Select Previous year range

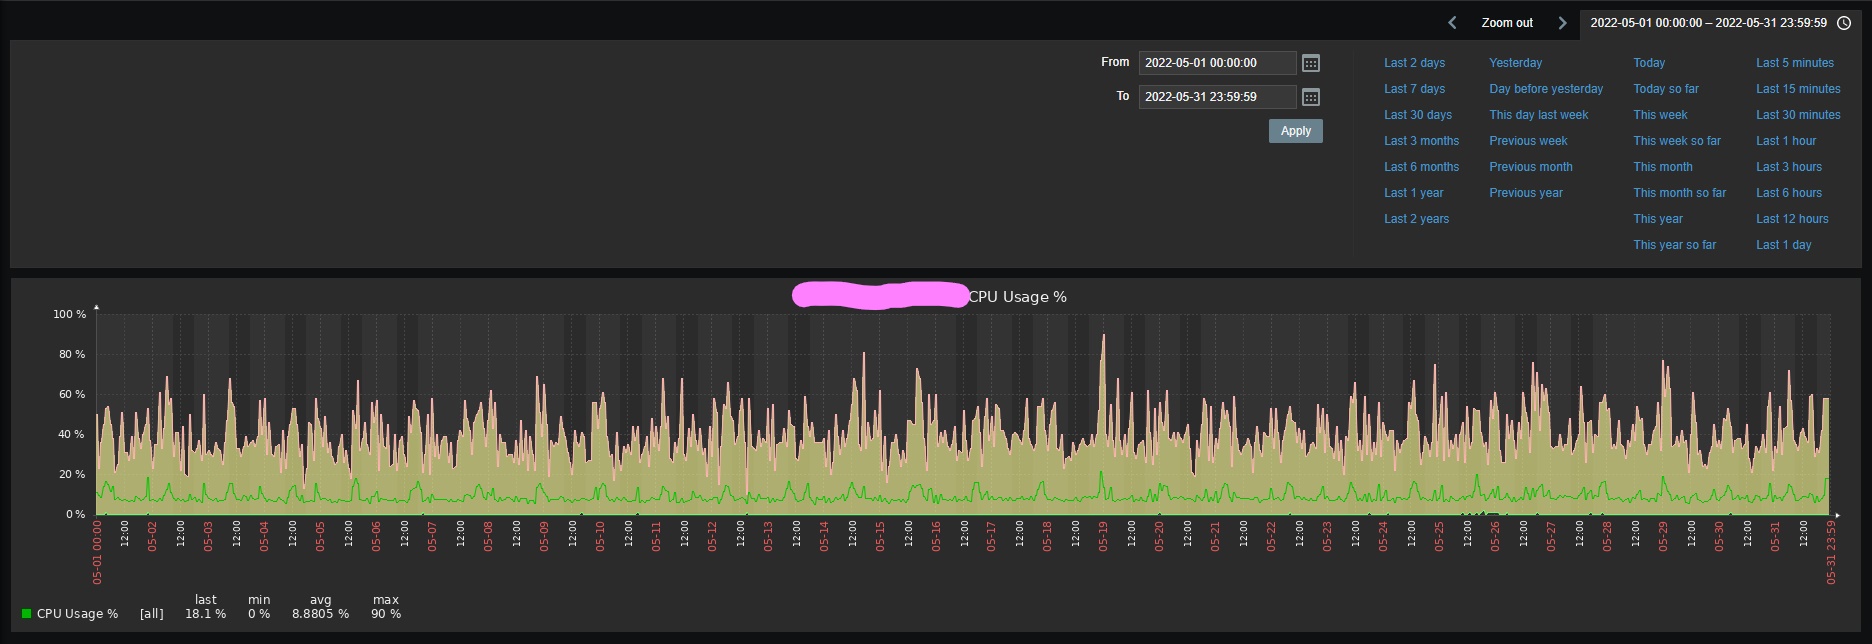pos(1526,193)
